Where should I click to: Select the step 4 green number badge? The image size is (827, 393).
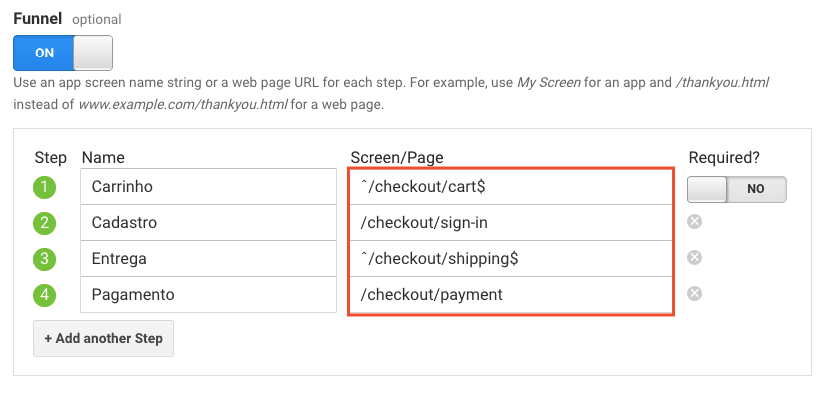tap(44, 294)
